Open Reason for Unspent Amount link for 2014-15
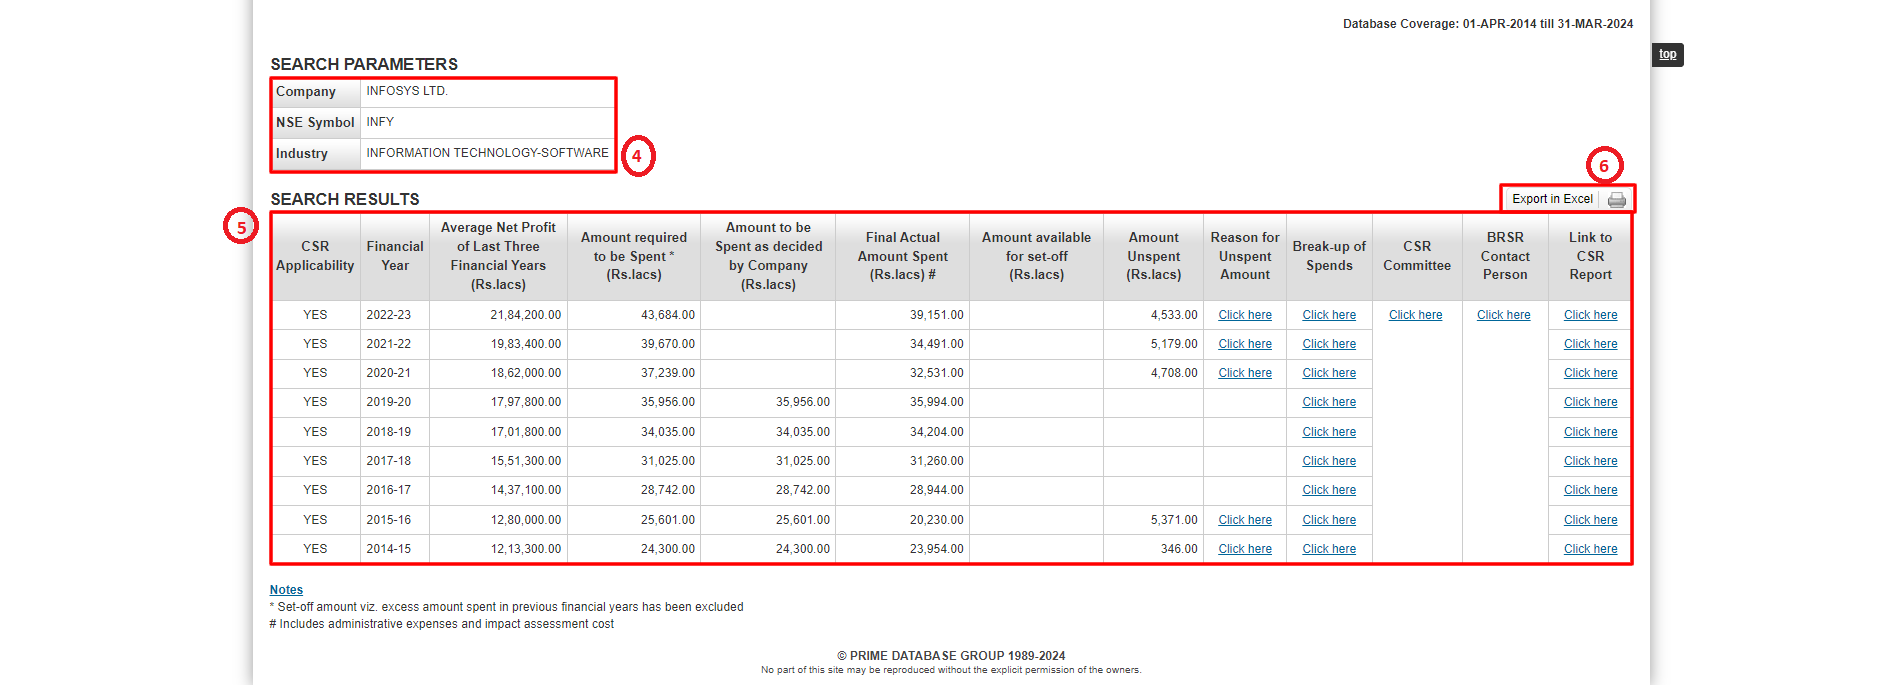This screenshot has width=1902, height=685. 1245,549
